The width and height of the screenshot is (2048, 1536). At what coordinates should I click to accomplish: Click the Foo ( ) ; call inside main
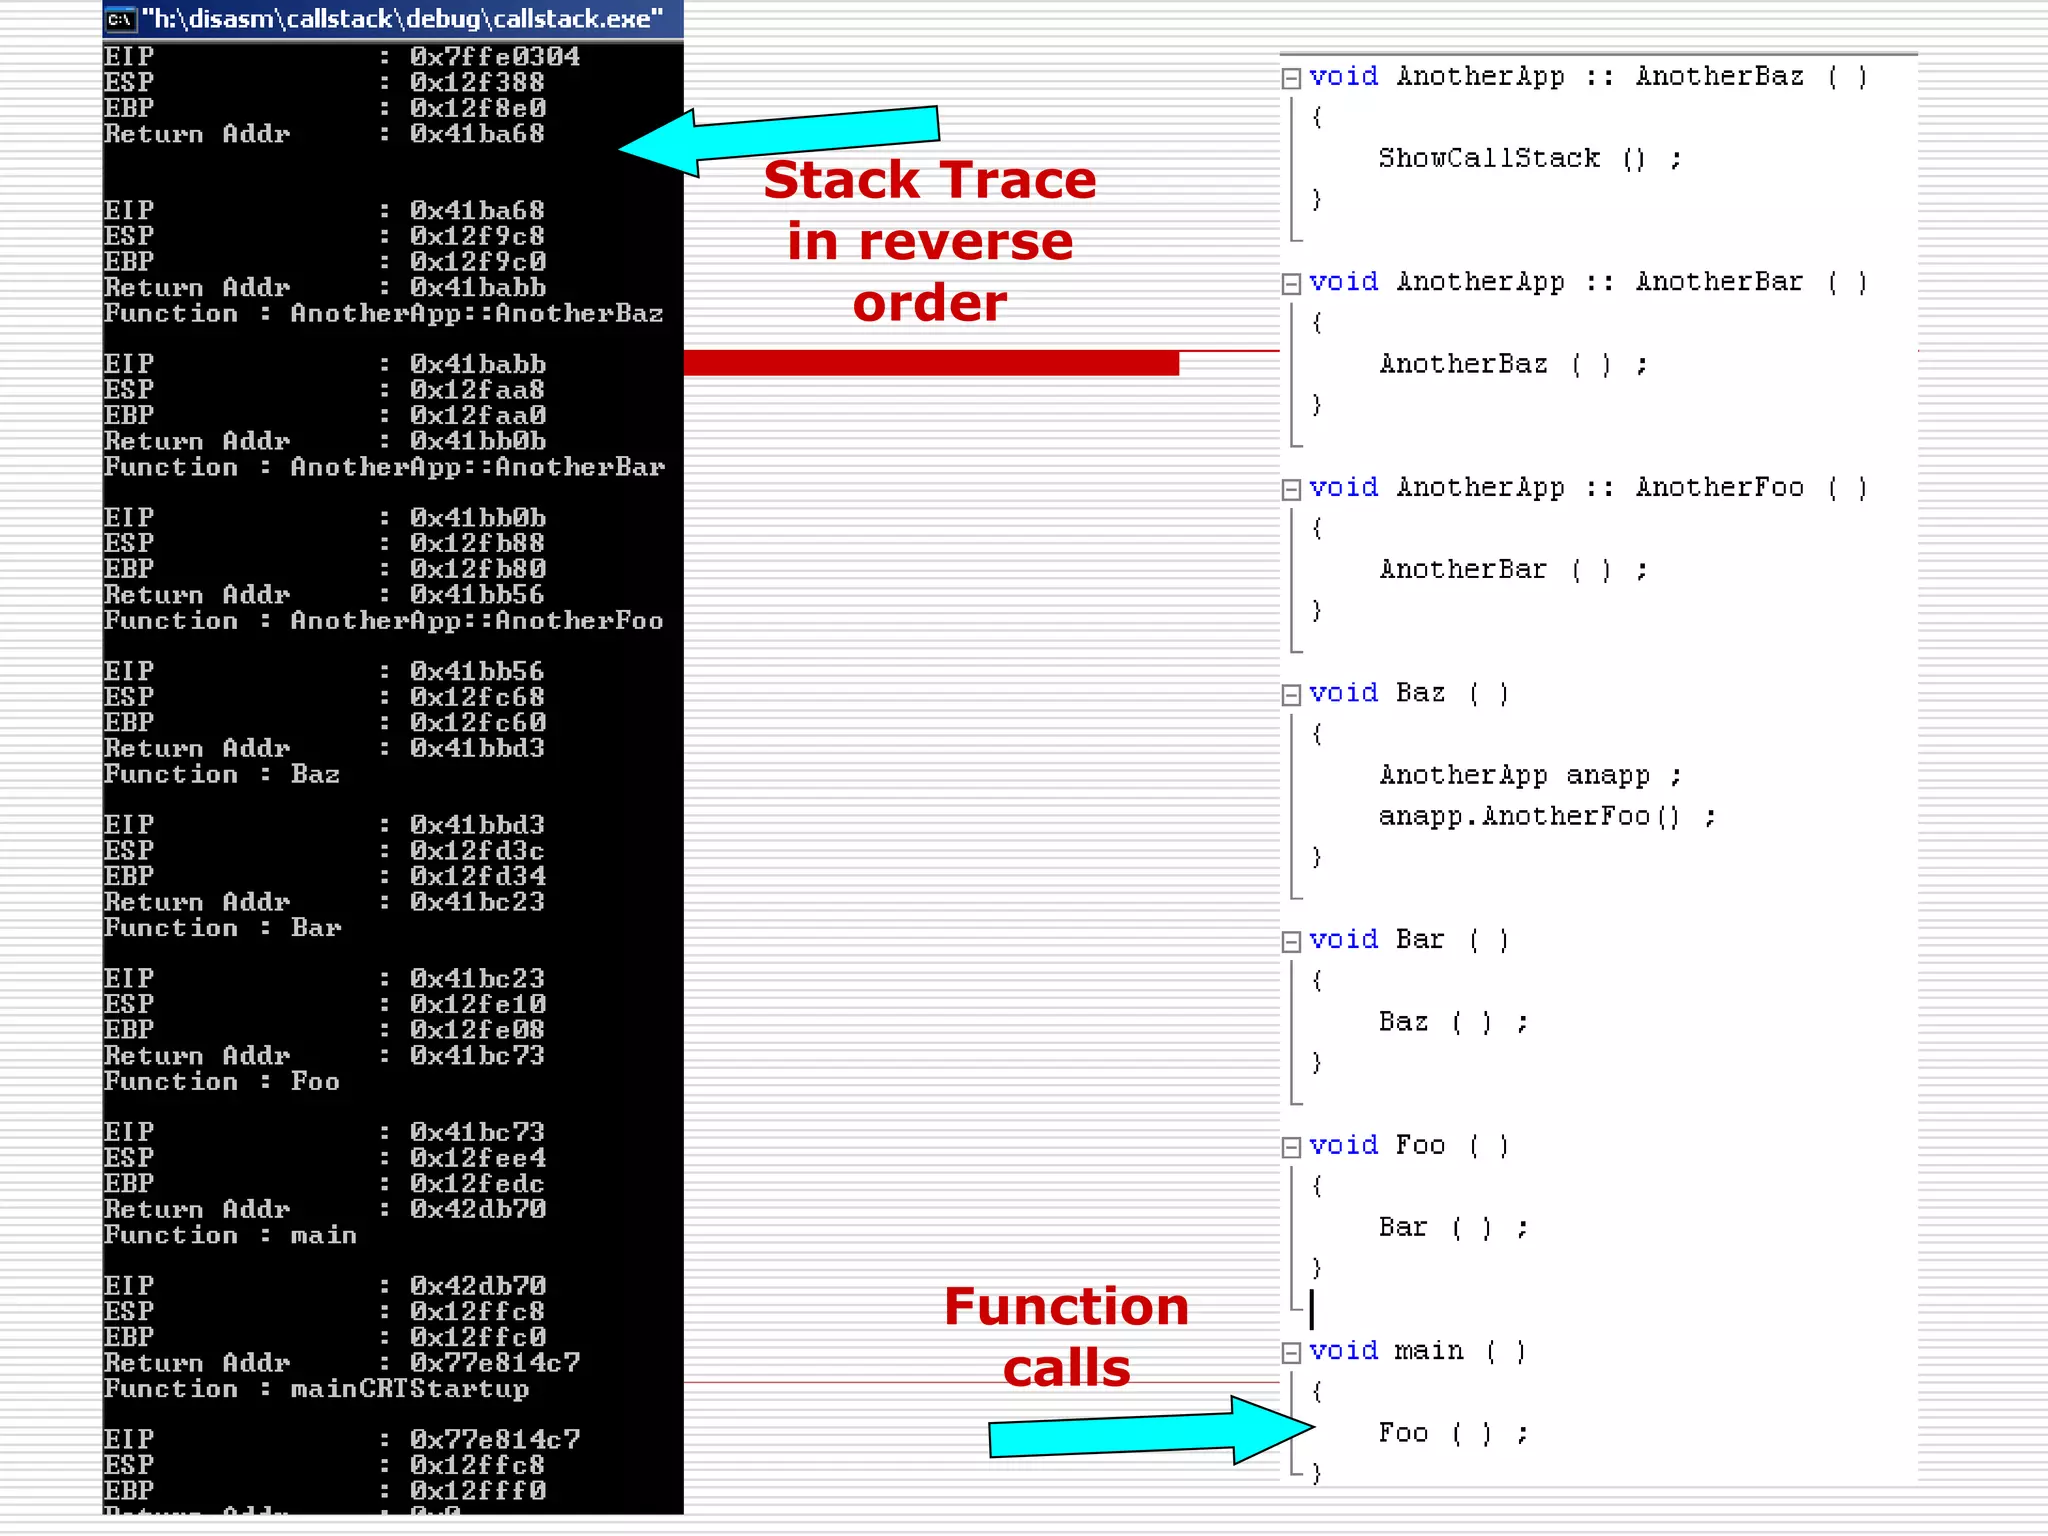coord(1453,1434)
